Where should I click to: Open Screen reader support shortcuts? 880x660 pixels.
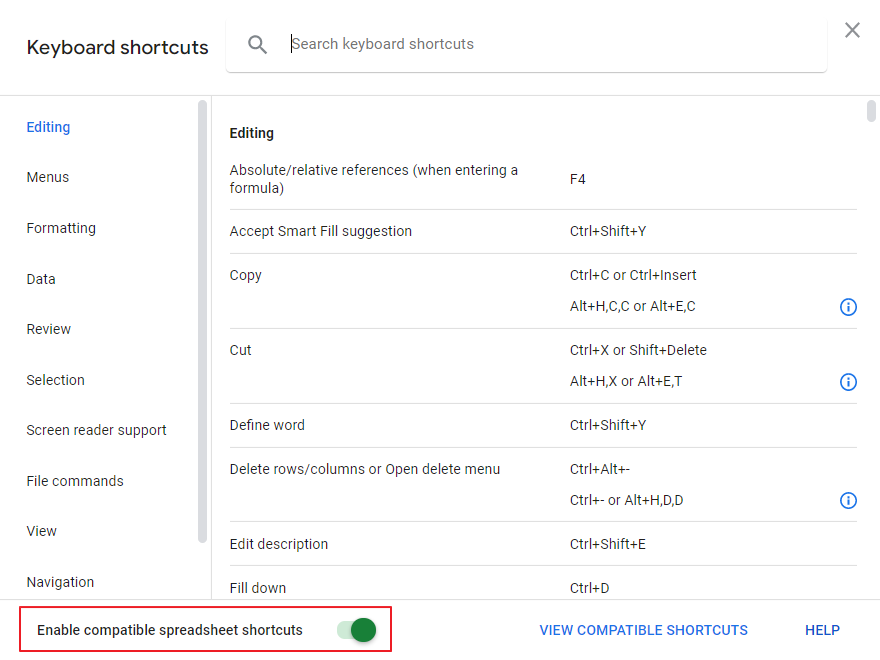96,430
